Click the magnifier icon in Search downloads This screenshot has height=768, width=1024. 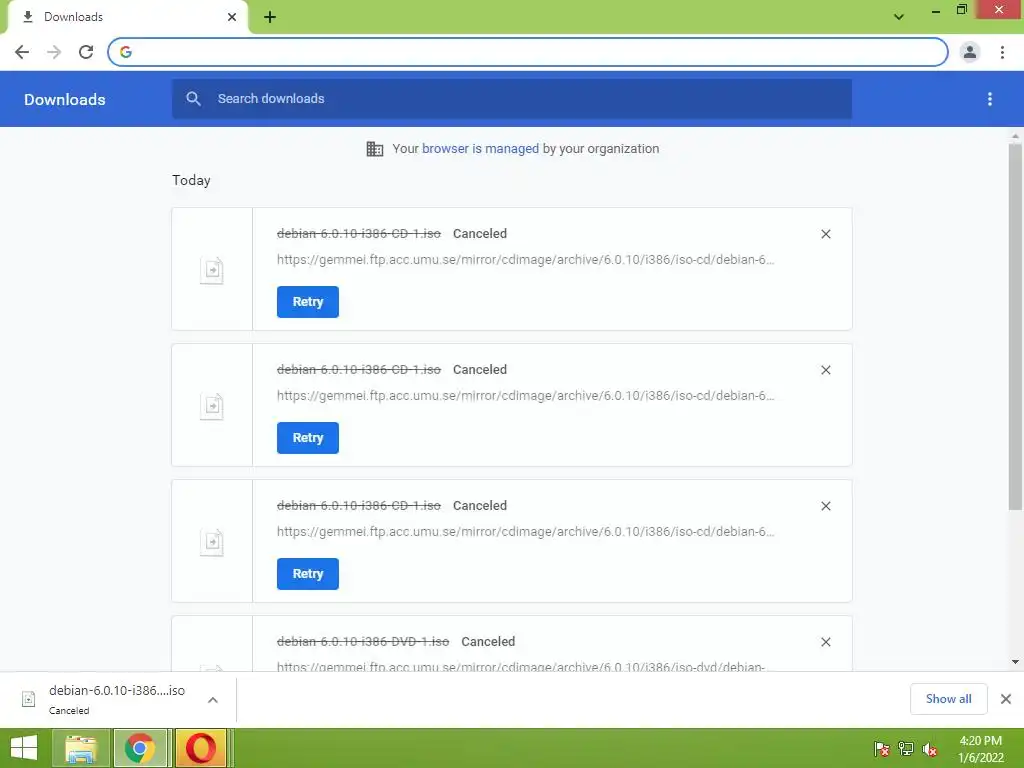pyautogui.click(x=193, y=99)
